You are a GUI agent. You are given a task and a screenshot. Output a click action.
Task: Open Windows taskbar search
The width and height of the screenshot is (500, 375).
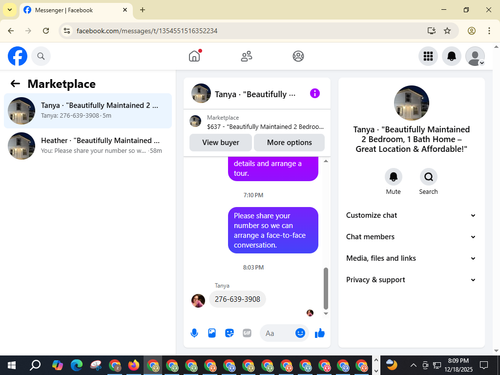35,365
